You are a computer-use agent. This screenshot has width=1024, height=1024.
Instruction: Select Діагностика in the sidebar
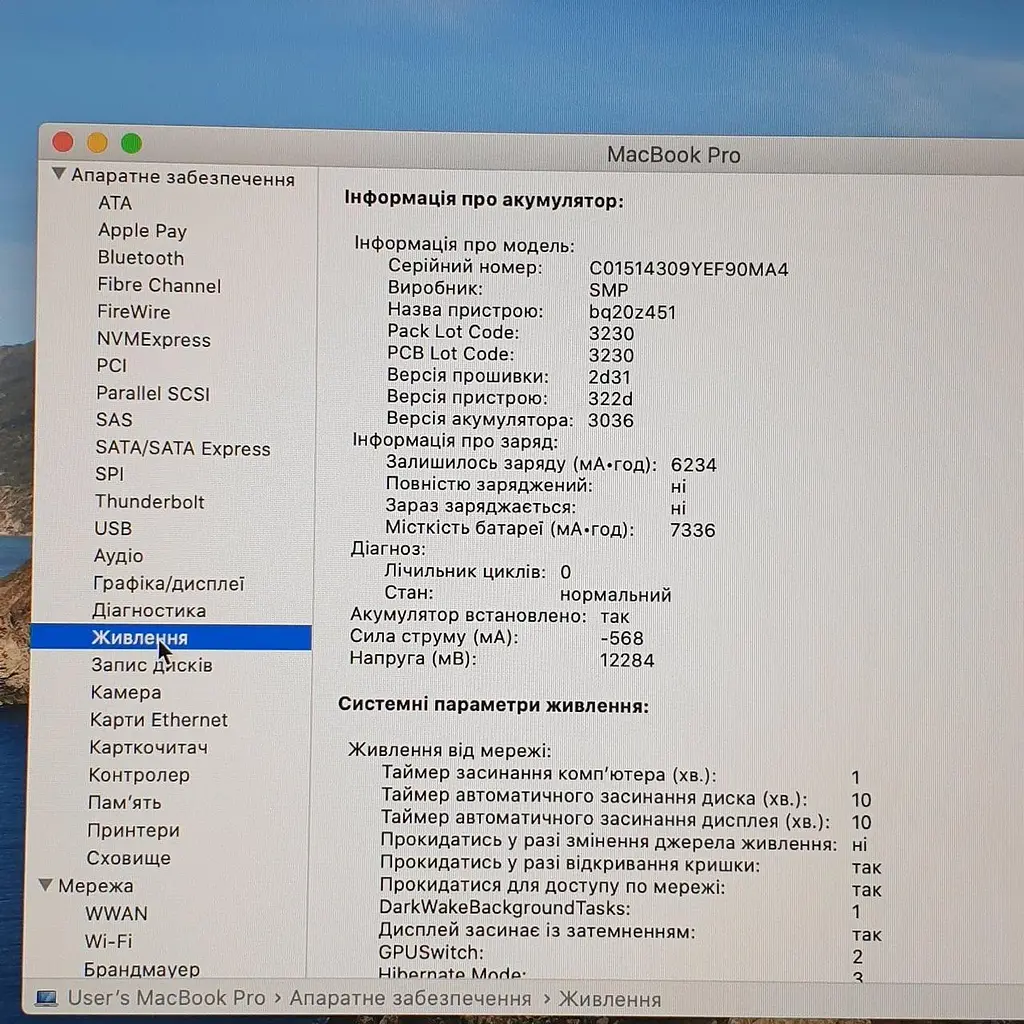coord(149,611)
